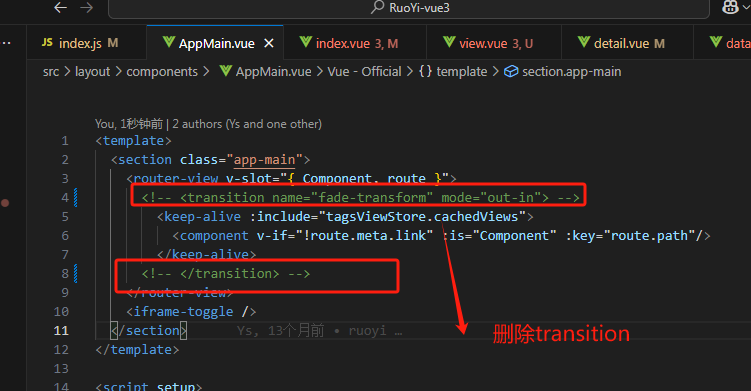Click the changed-line marker on line 4
This screenshot has height=391, width=751.
coord(76,197)
